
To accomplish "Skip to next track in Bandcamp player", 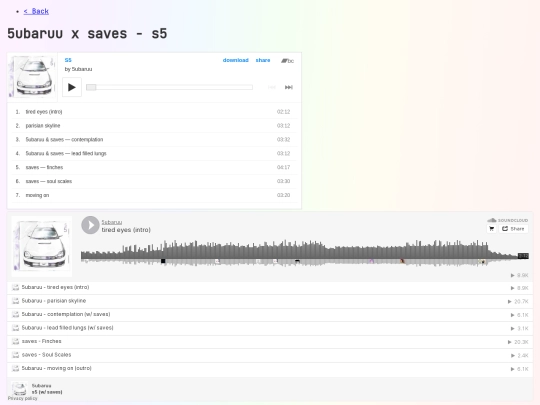I will pos(289,87).
